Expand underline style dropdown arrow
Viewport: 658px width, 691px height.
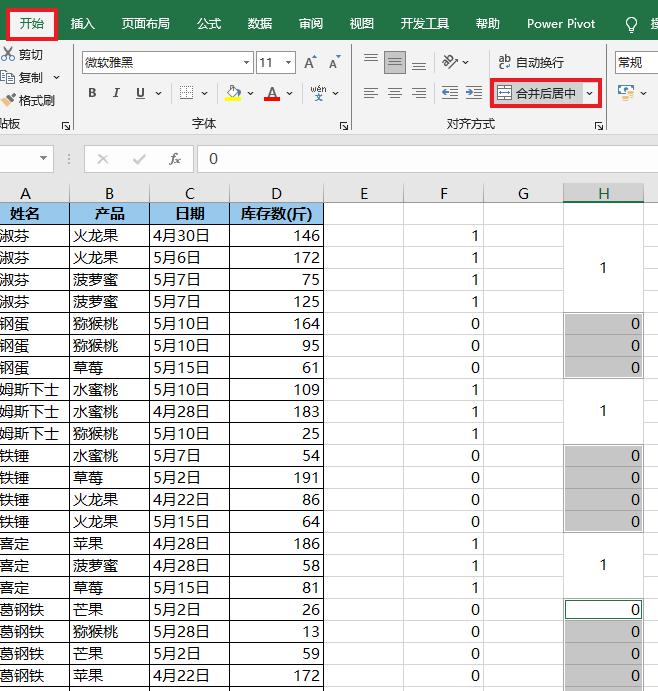(x=158, y=93)
